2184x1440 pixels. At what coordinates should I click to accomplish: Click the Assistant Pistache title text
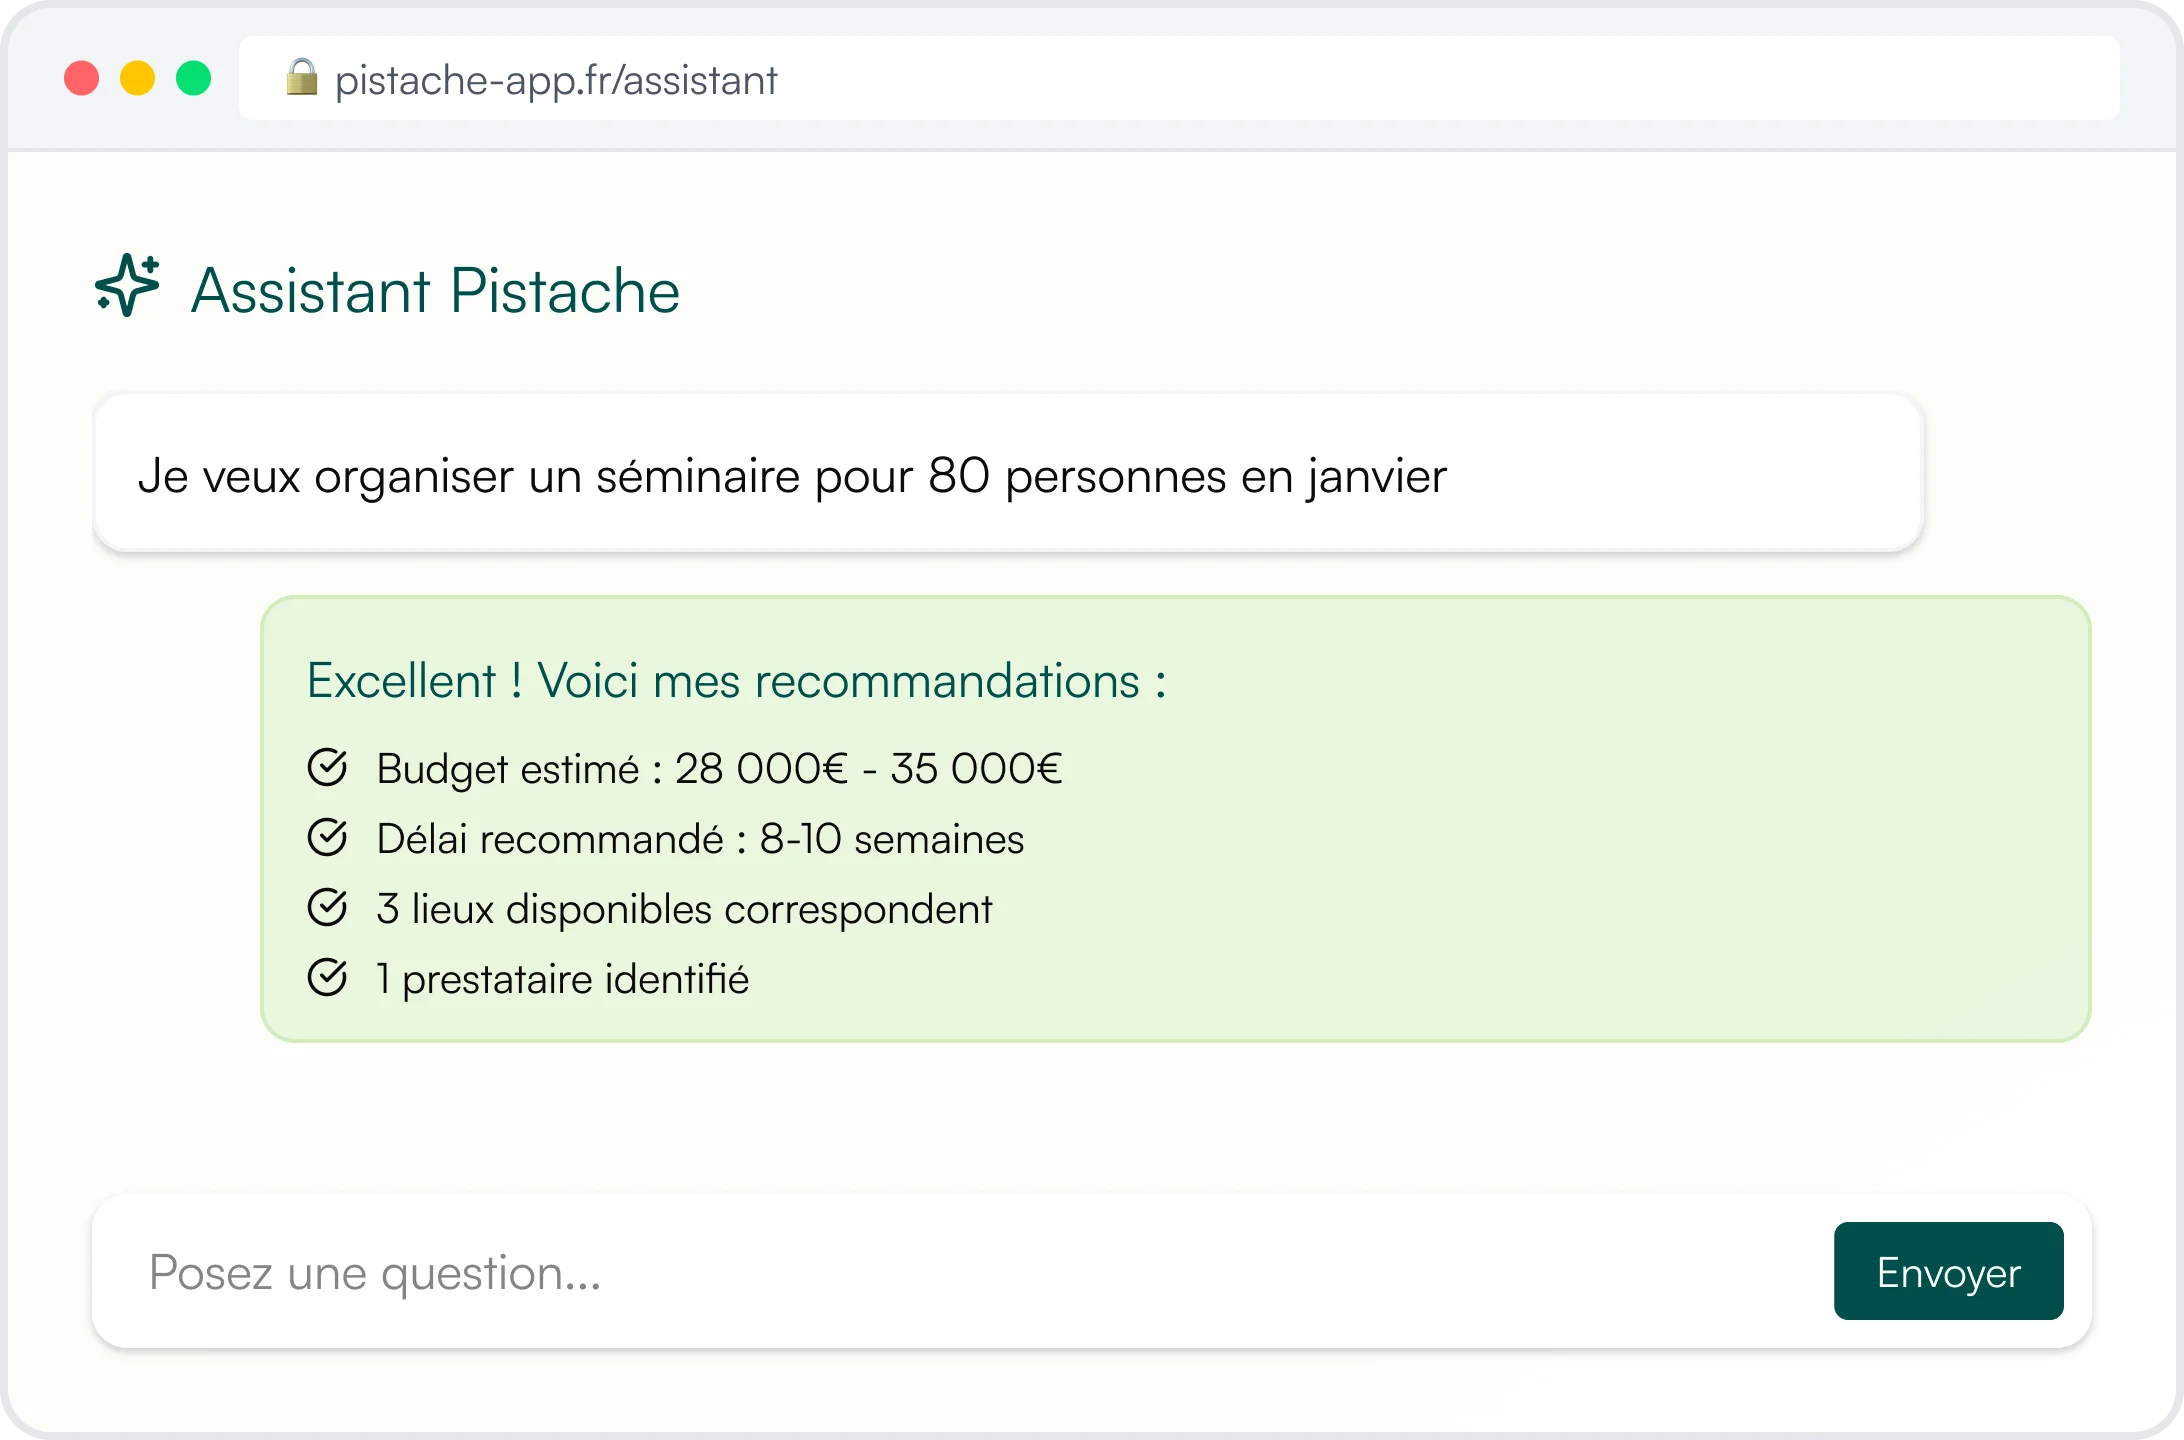click(435, 290)
